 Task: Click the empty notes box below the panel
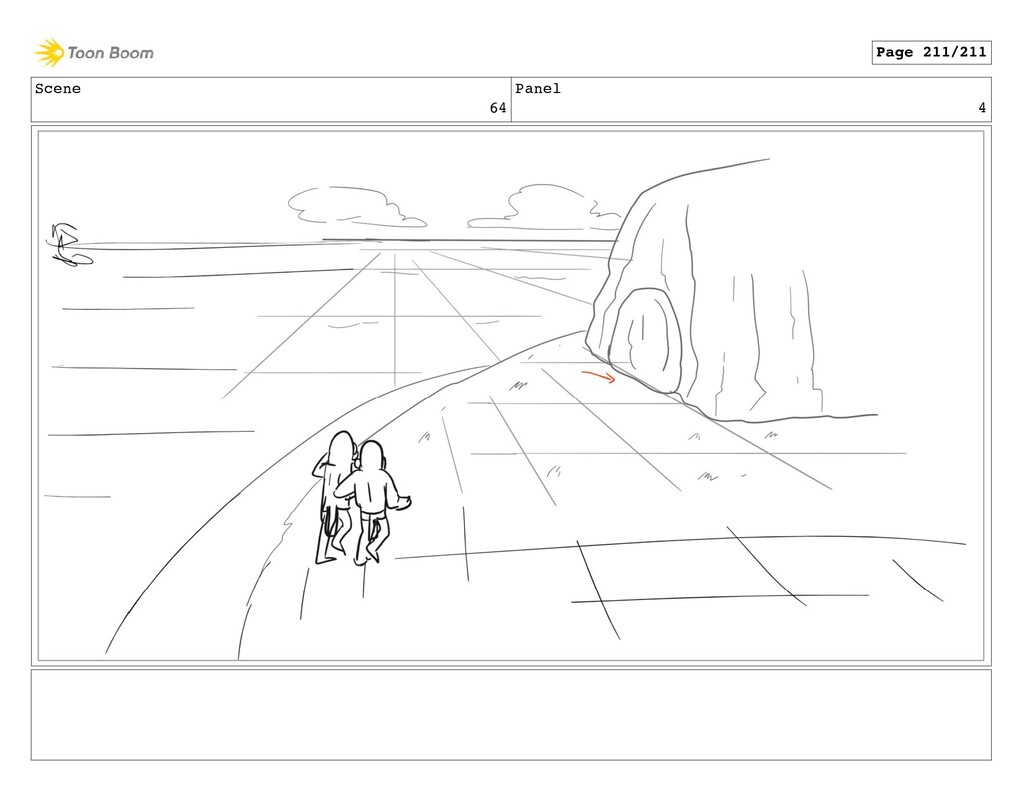pyautogui.click(x=511, y=715)
